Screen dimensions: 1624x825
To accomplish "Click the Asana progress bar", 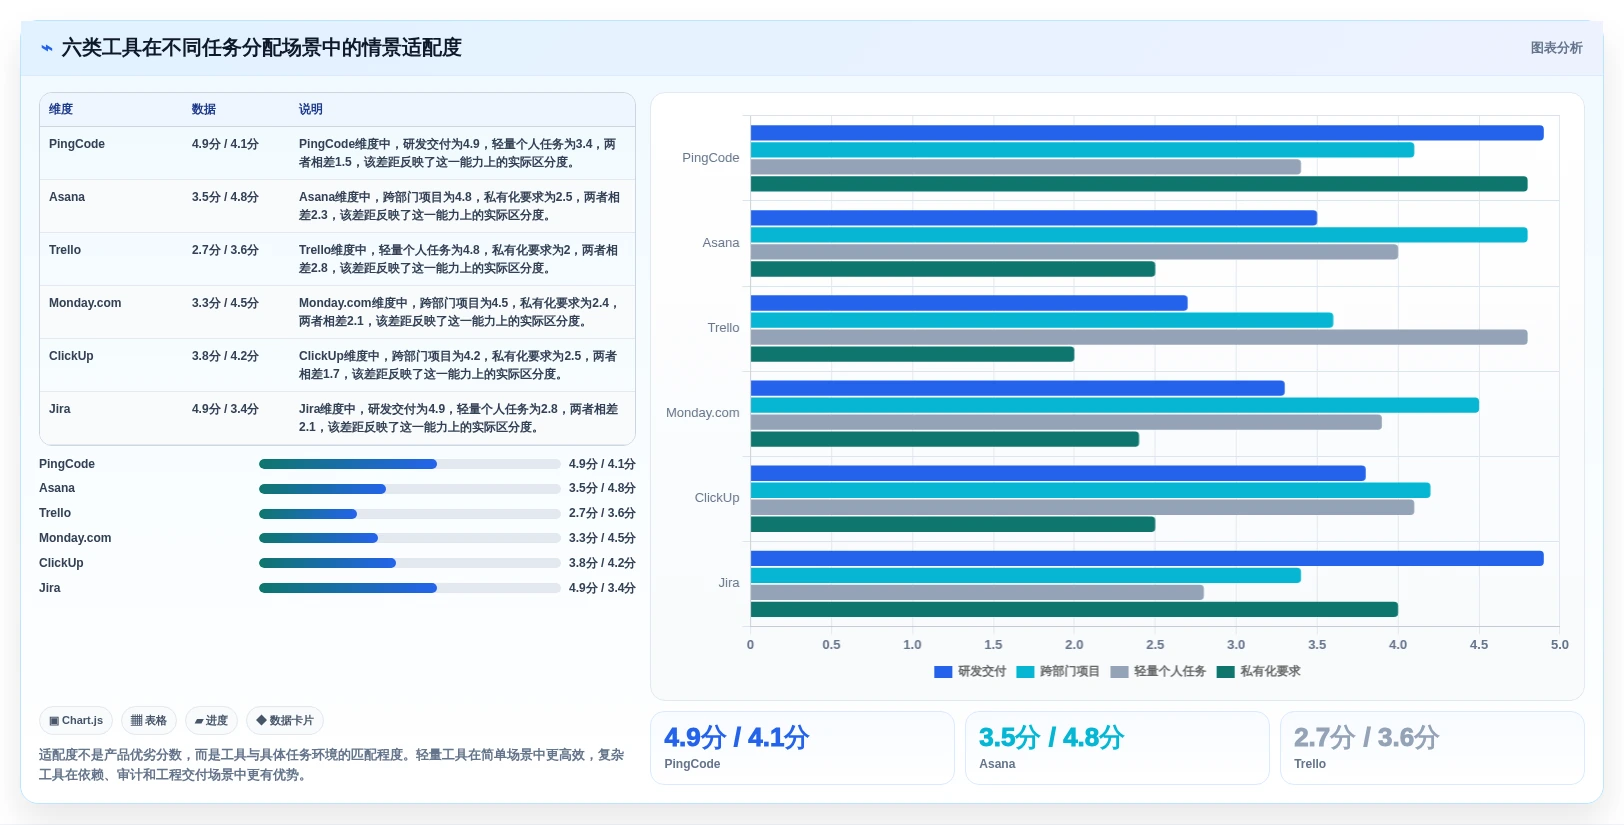I will pyautogui.click(x=410, y=489).
